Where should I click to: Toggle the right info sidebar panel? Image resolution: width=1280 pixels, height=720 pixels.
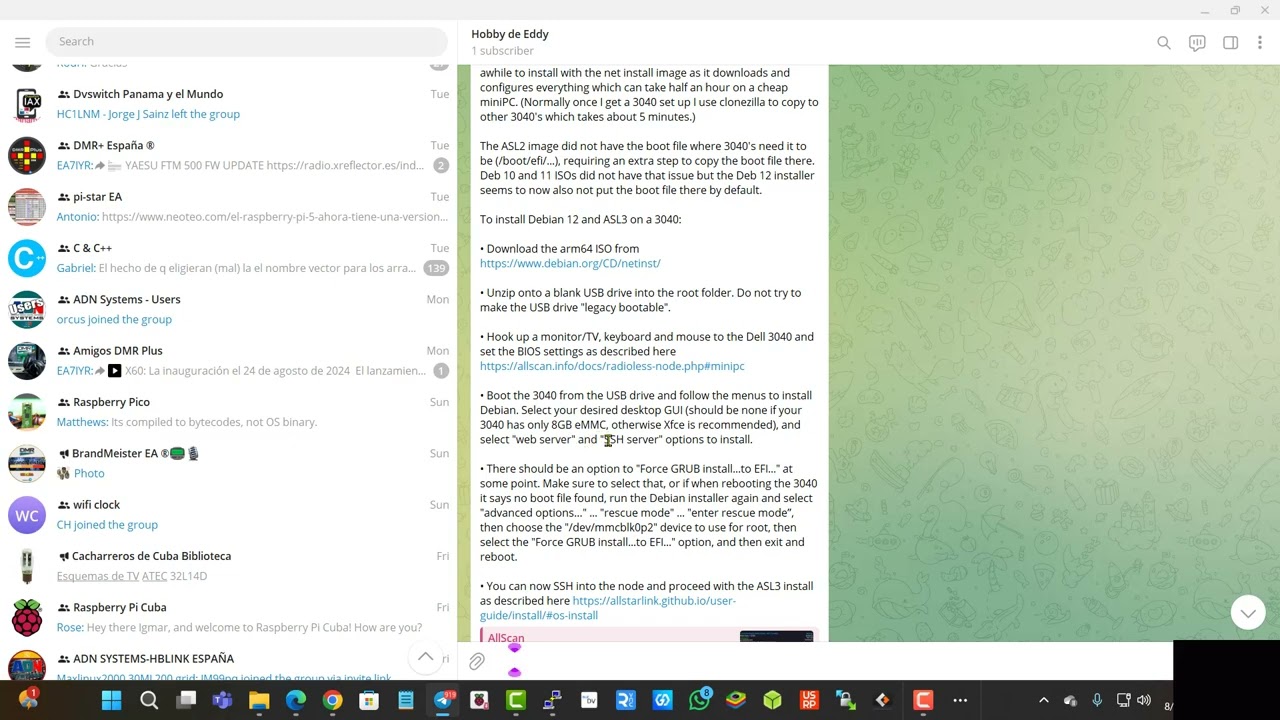1231,43
